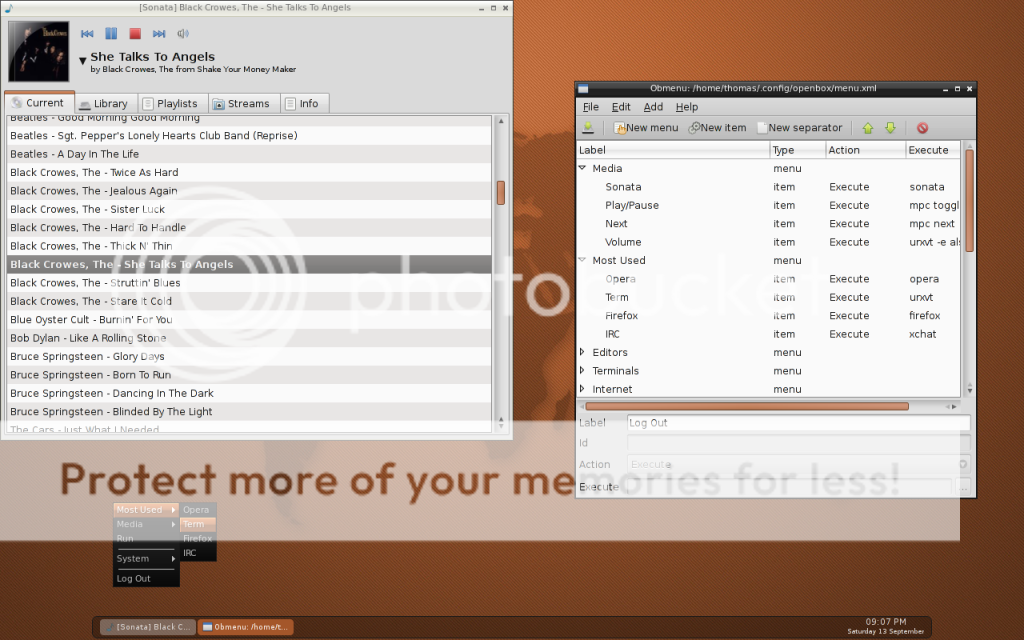Collapse the song info expander arrow

coord(83,61)
